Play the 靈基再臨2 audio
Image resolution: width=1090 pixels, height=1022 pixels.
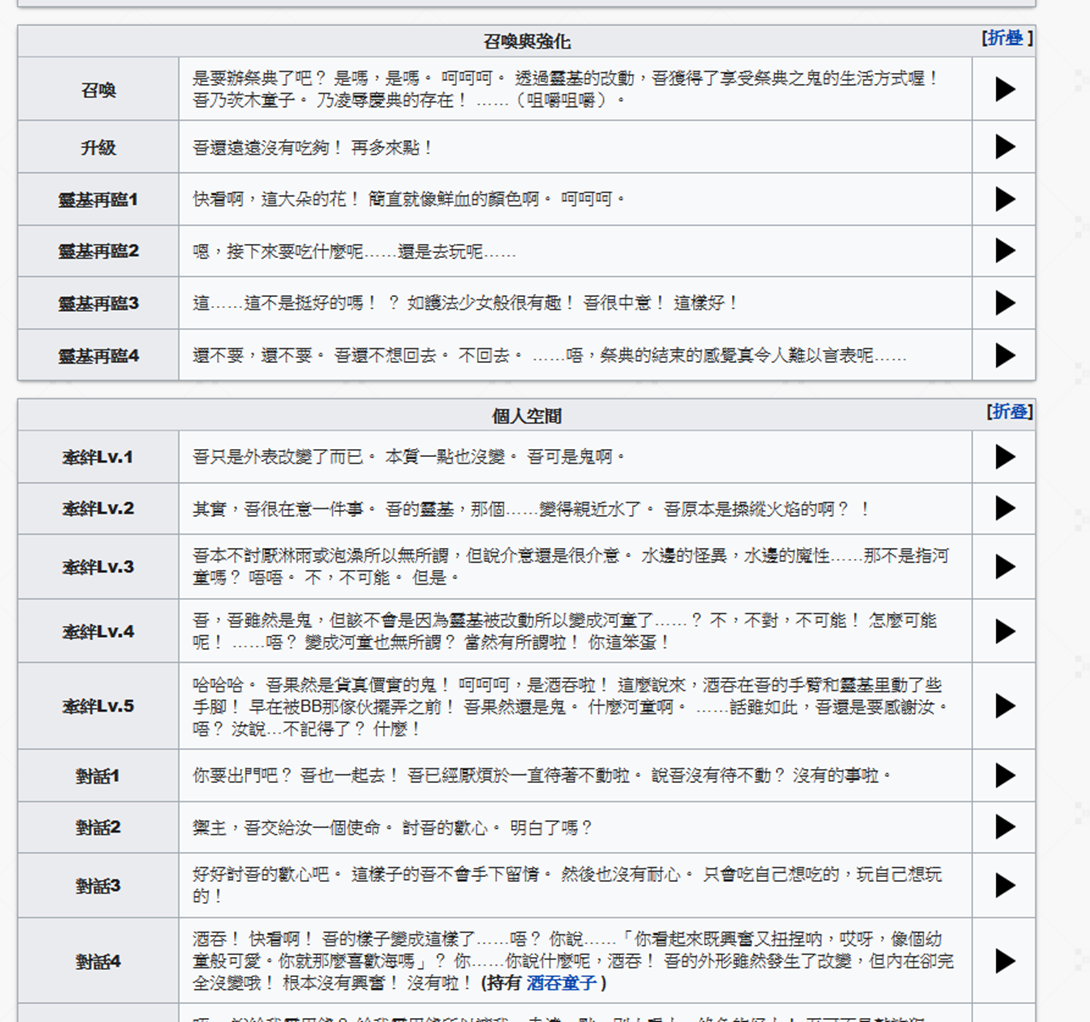pos(1003,250)
